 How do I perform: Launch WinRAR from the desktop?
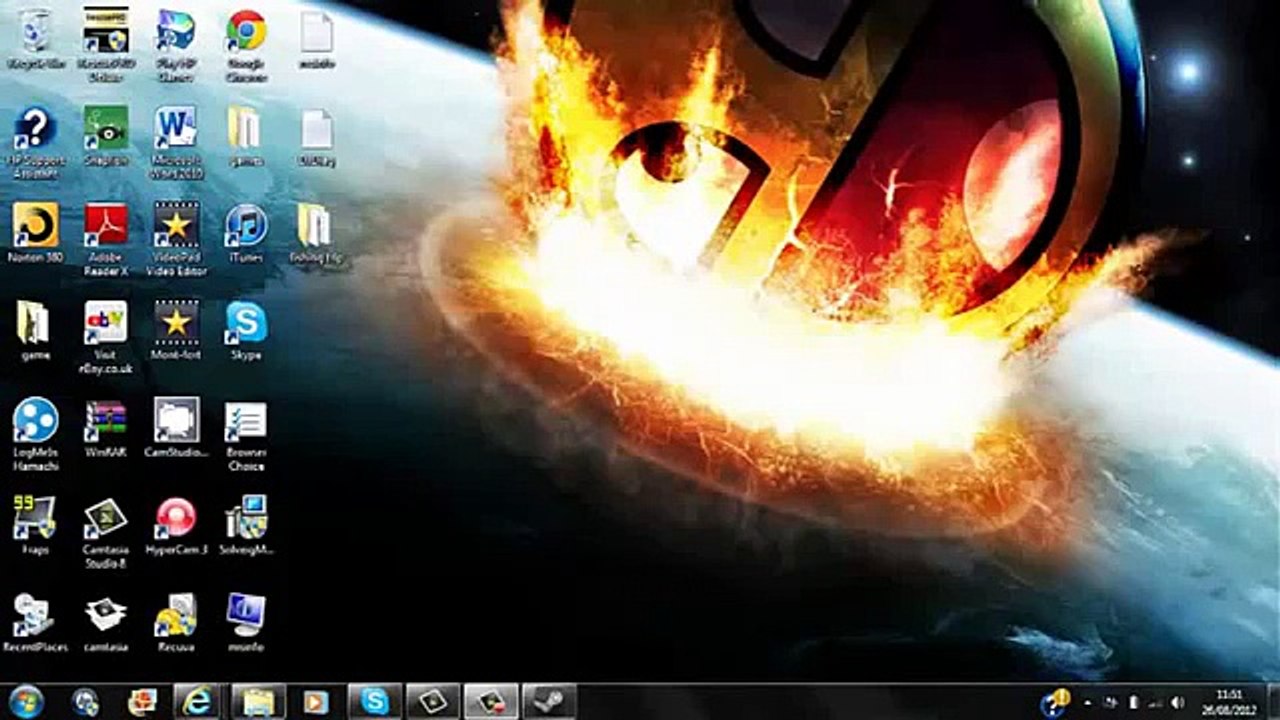pos(106,428)
